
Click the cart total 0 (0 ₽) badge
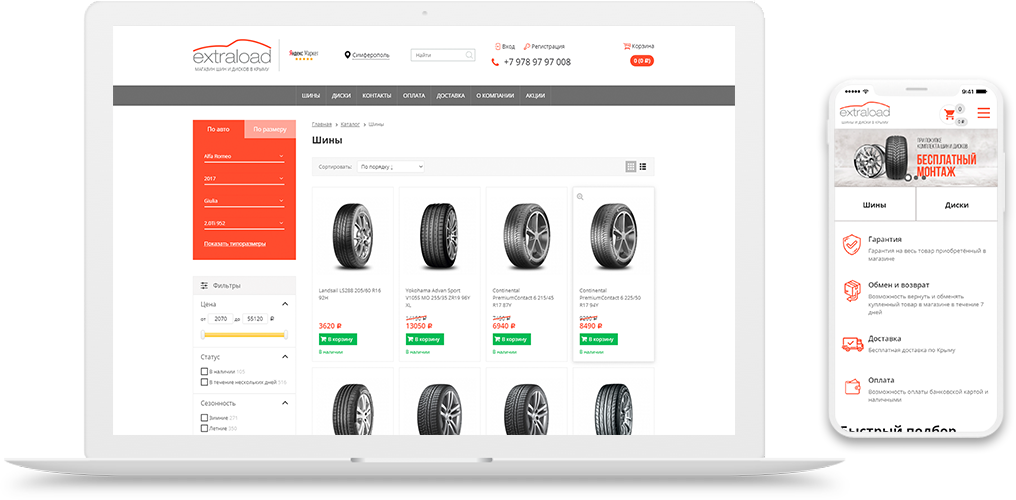pos(641,61)
